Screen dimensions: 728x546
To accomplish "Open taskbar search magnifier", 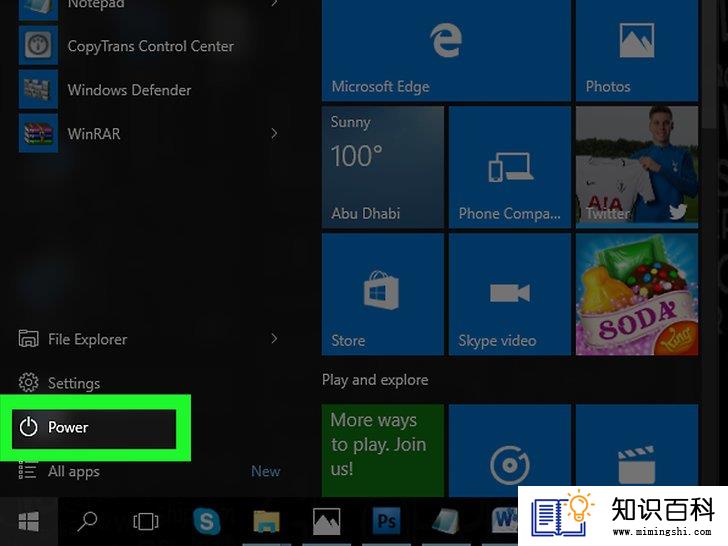I will pyautogui.click(x=87, y=521).
